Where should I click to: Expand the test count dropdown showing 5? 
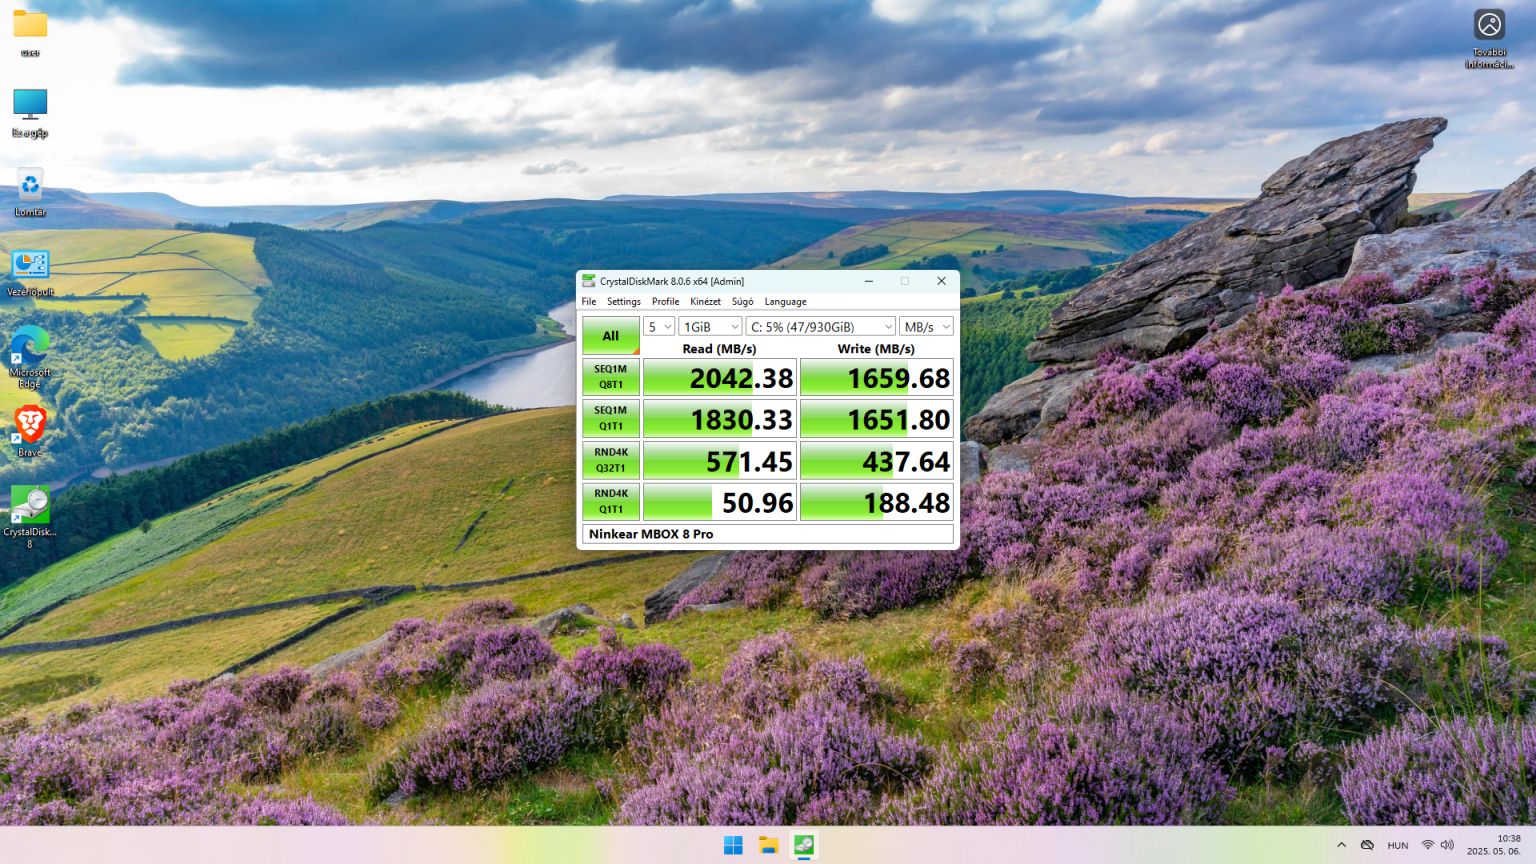tap(659, 327)
